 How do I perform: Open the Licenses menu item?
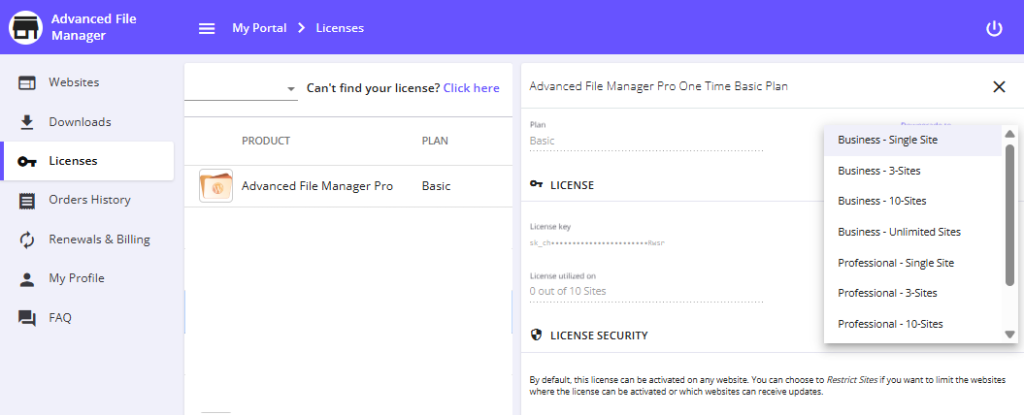point(87,161)
